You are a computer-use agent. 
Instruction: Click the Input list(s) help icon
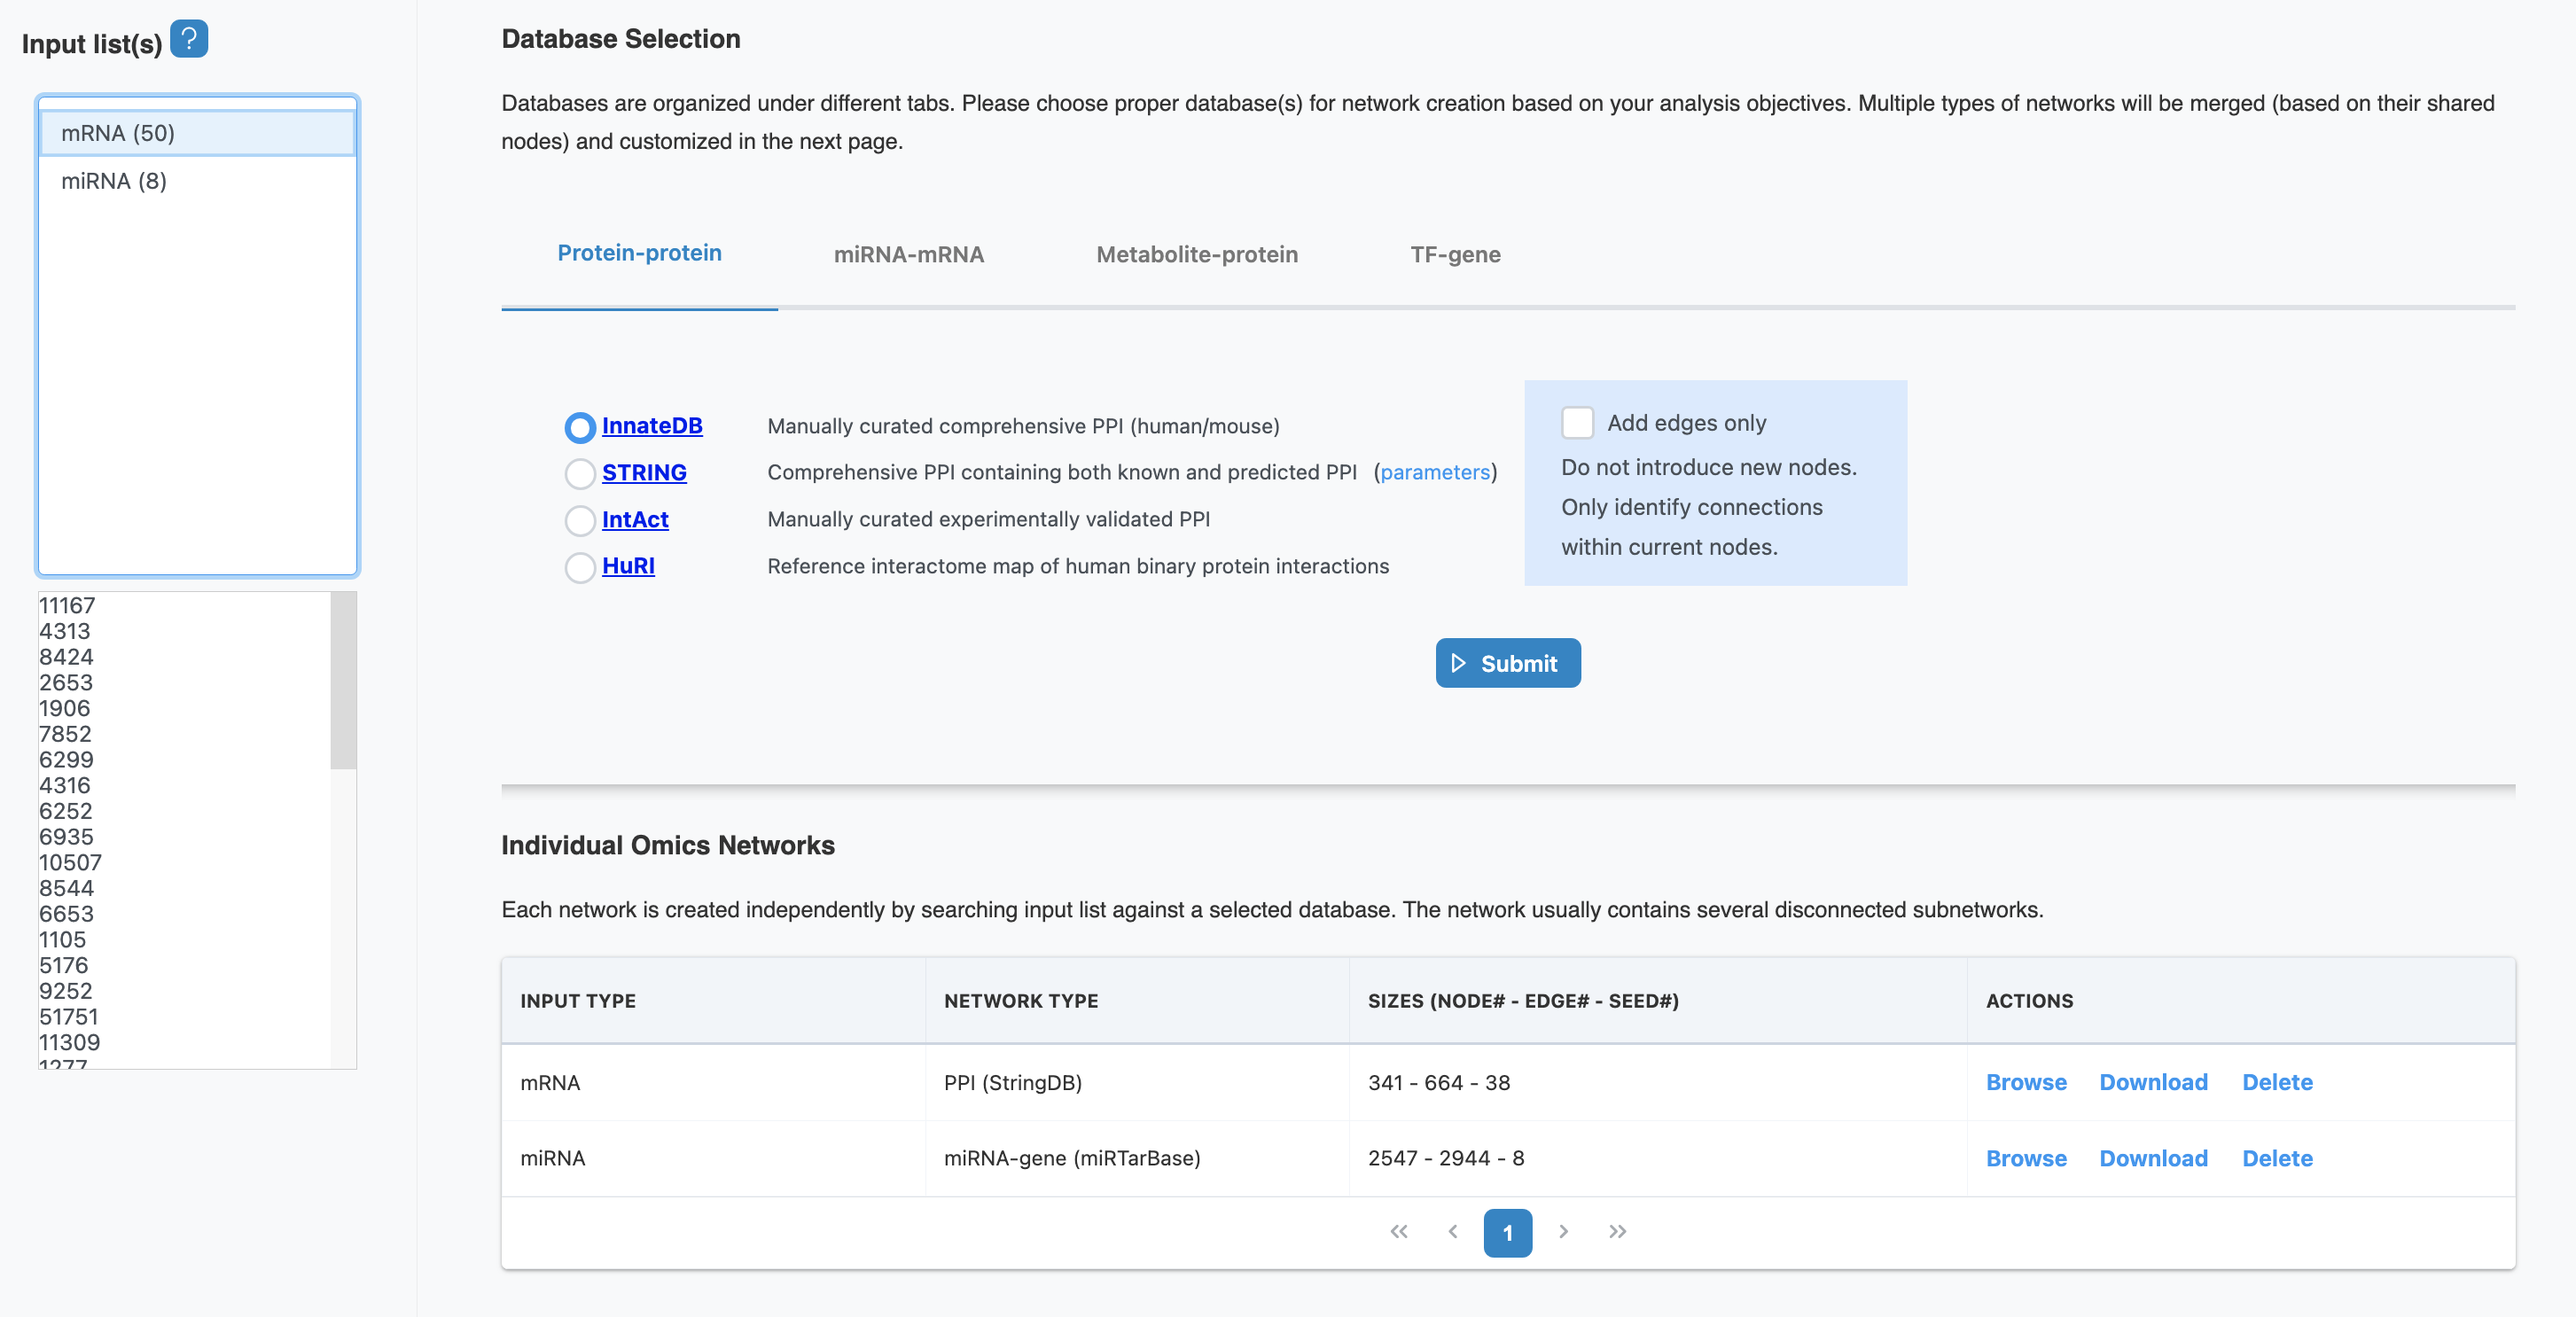[x=188, y=40]
